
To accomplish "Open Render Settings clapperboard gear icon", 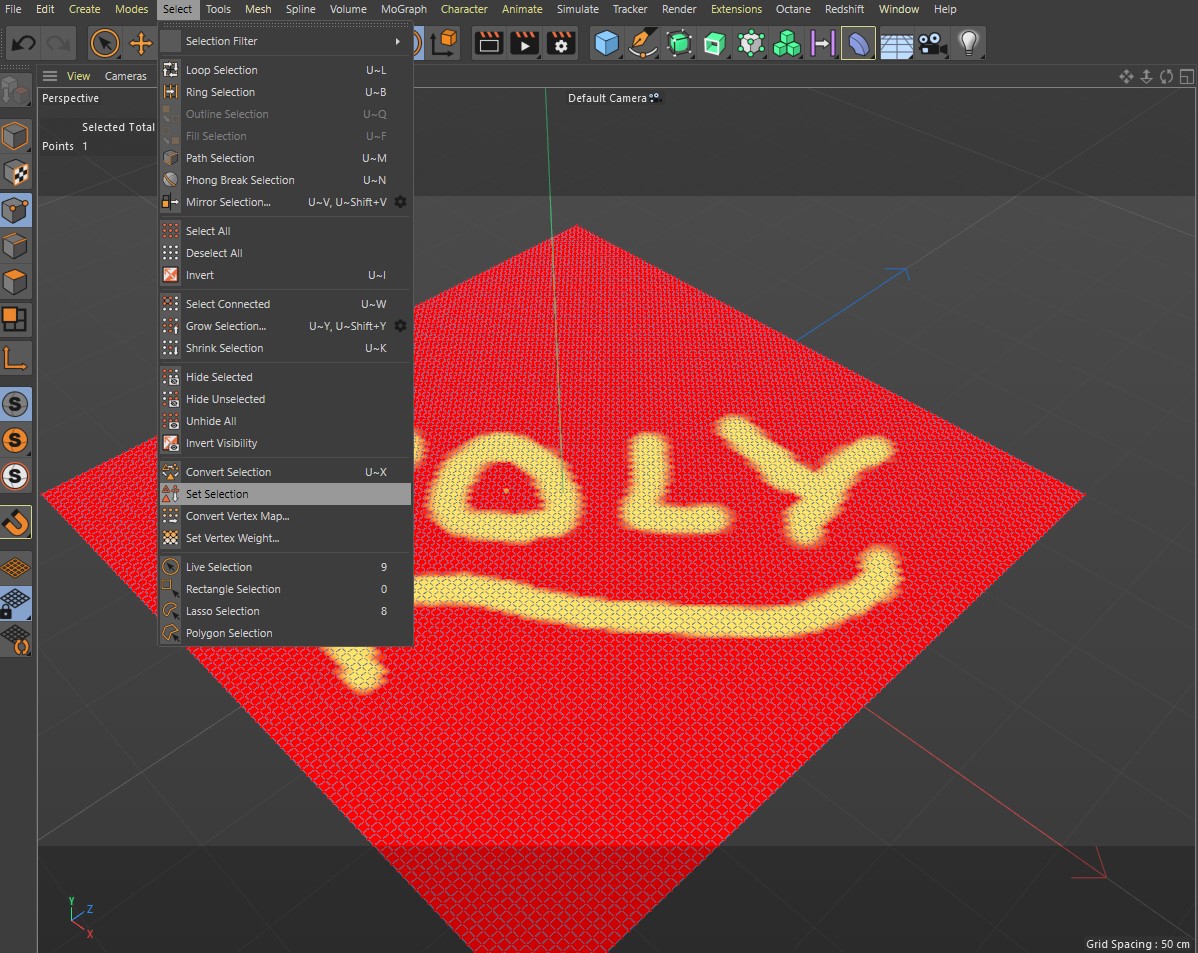I will click(560, 43).
